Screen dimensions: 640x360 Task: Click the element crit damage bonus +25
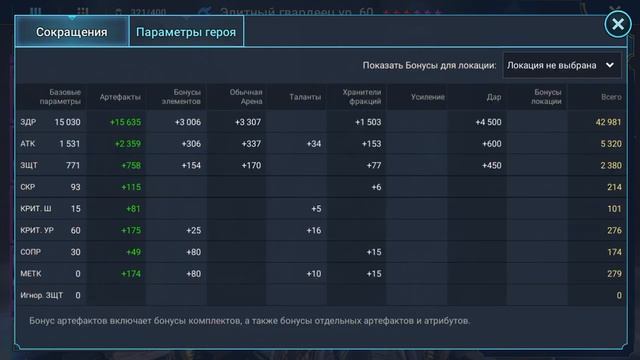(193, 230)
